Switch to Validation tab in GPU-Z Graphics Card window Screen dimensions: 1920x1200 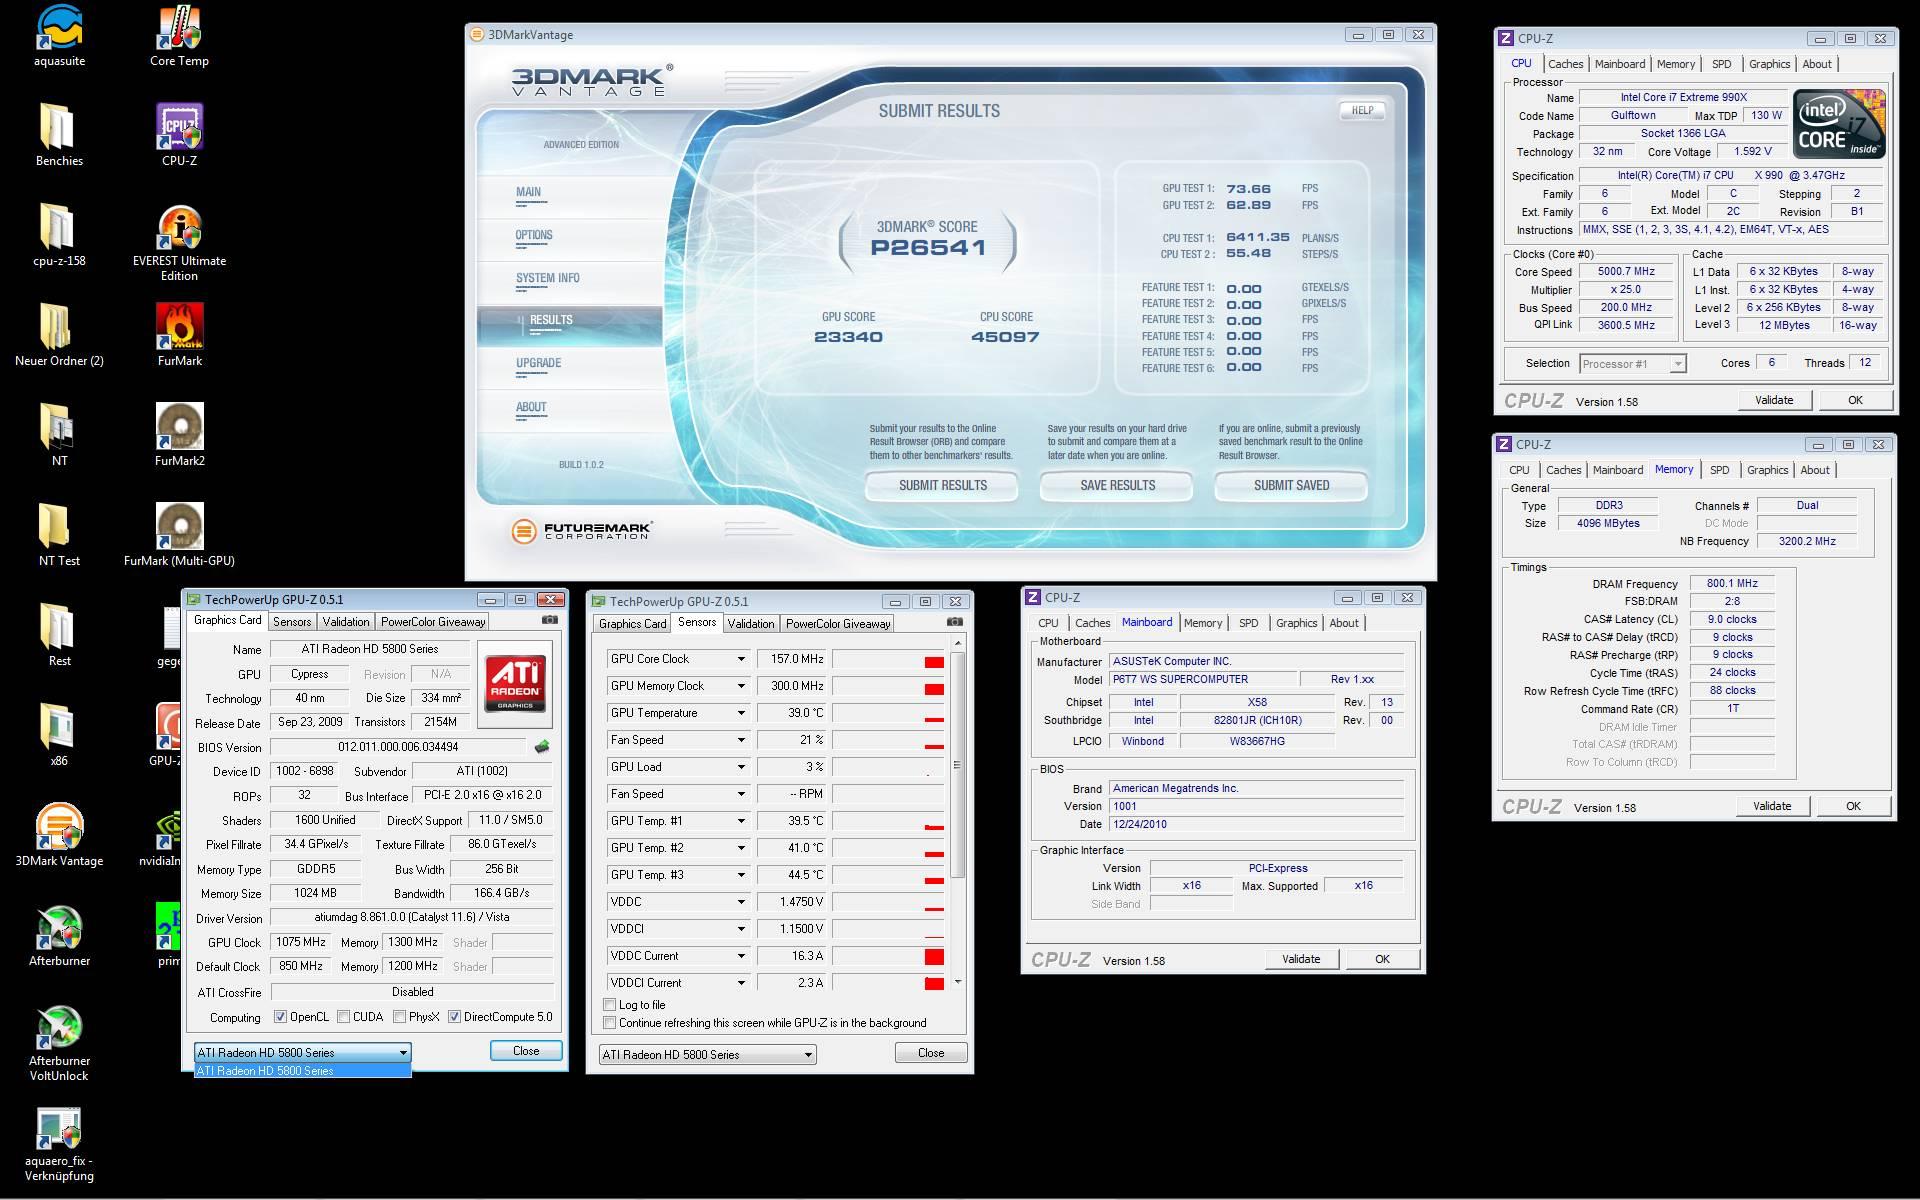pos(346,622)
